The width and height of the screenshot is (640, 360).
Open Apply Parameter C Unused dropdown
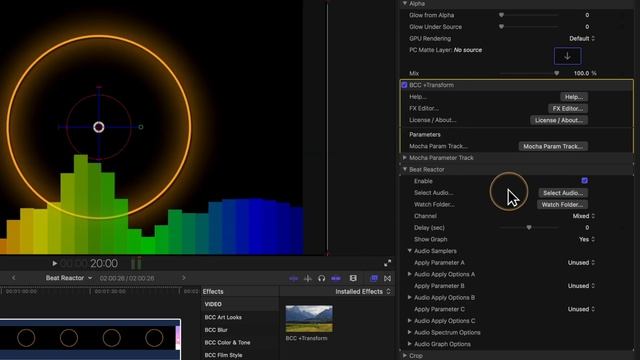[x=581, y=309]
